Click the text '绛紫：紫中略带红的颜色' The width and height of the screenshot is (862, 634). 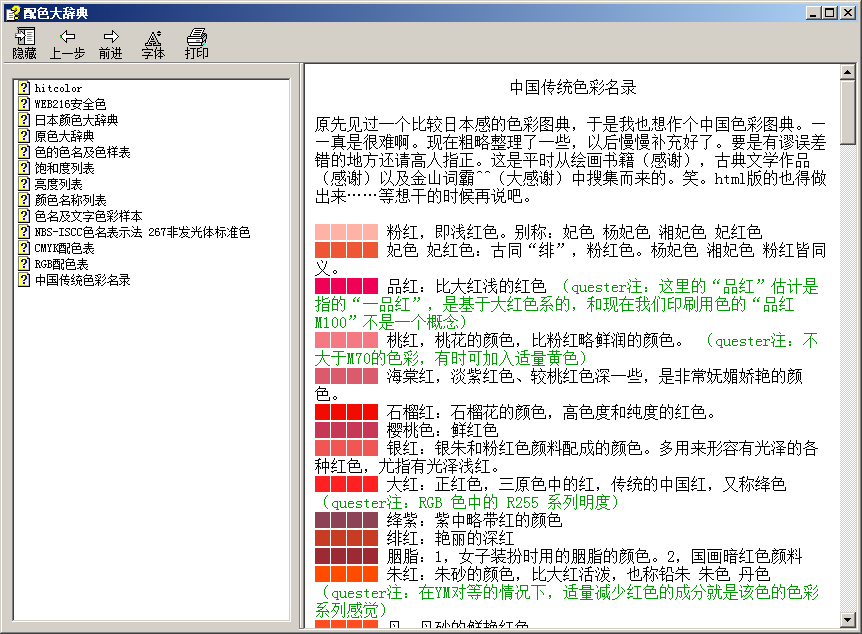click(474, 520)
